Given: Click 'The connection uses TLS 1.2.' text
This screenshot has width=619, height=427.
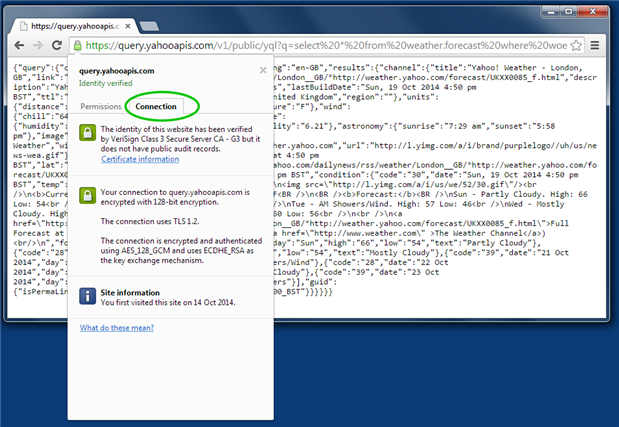Looking at the screenshot, I should pyautogui.click(x=150, y=221).
